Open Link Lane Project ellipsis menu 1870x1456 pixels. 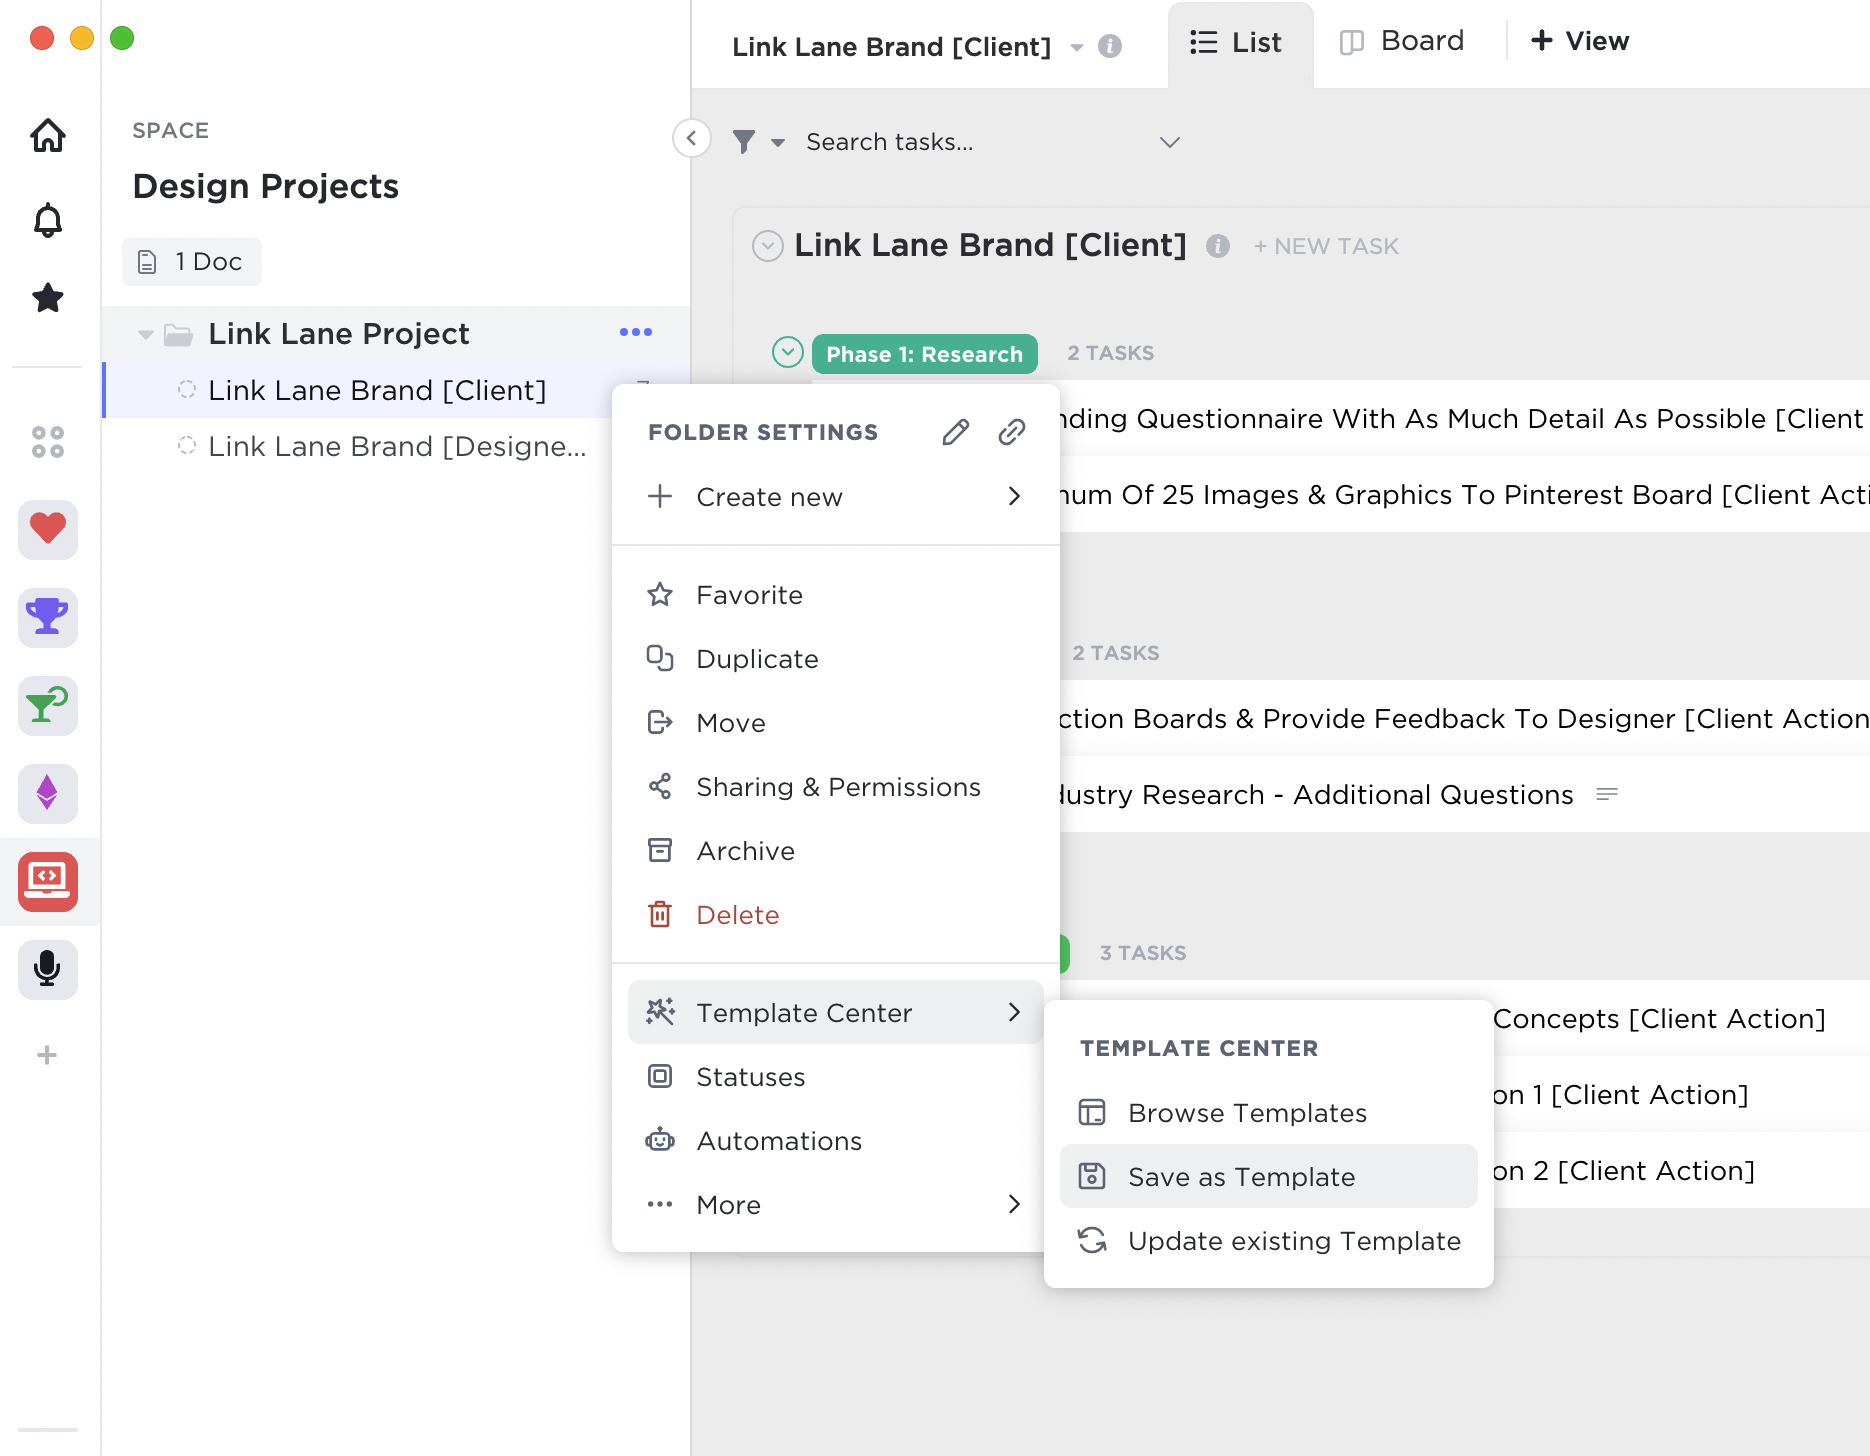click(x=635, y=332)
